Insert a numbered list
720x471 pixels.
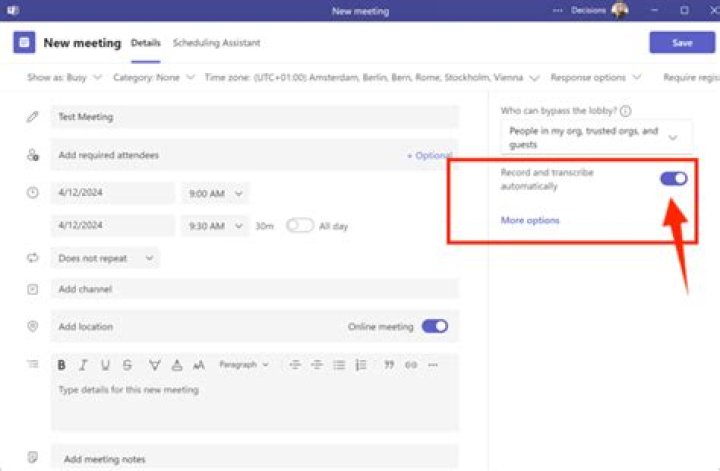click(361, 365)
